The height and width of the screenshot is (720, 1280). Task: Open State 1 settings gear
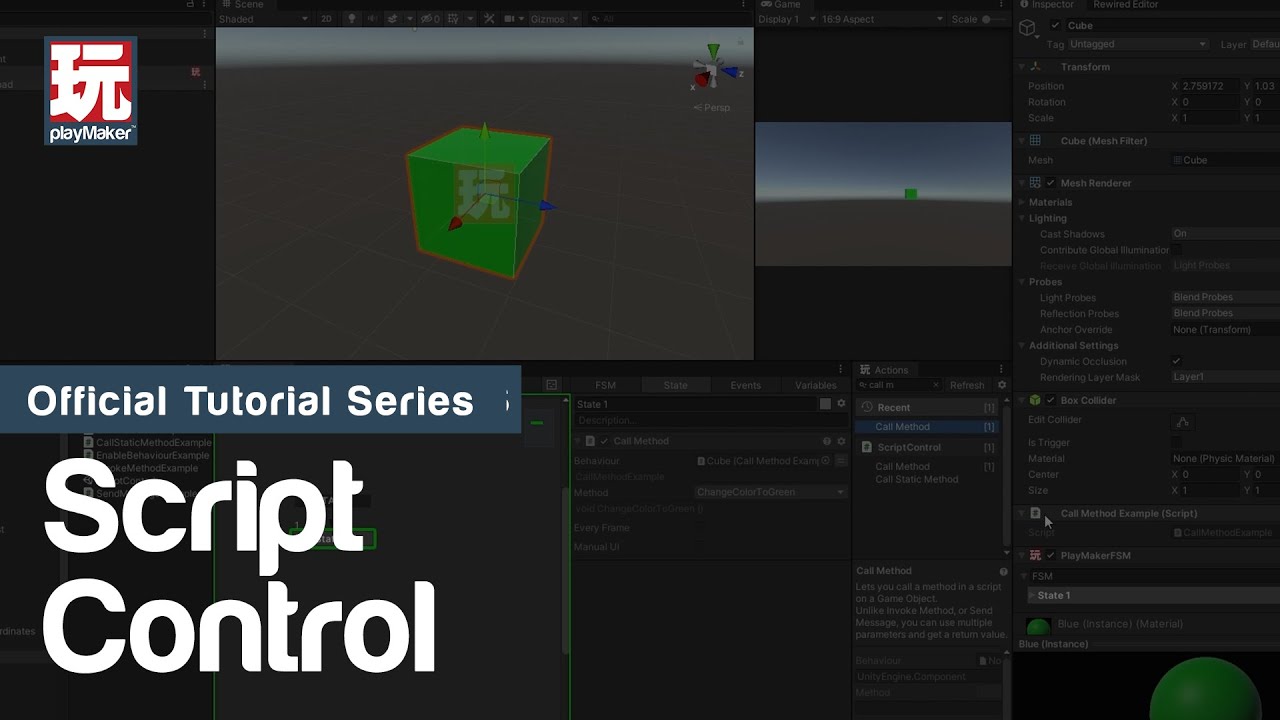(841, 404)
